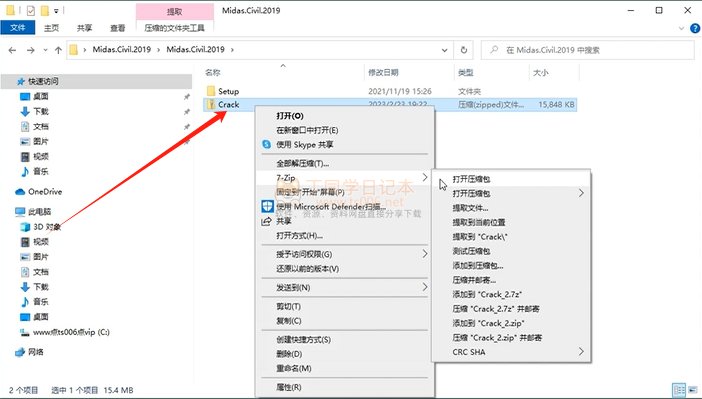702x399 pixels.
Task: Choose 打开(O) from the context menu
Action: point(290,116)
